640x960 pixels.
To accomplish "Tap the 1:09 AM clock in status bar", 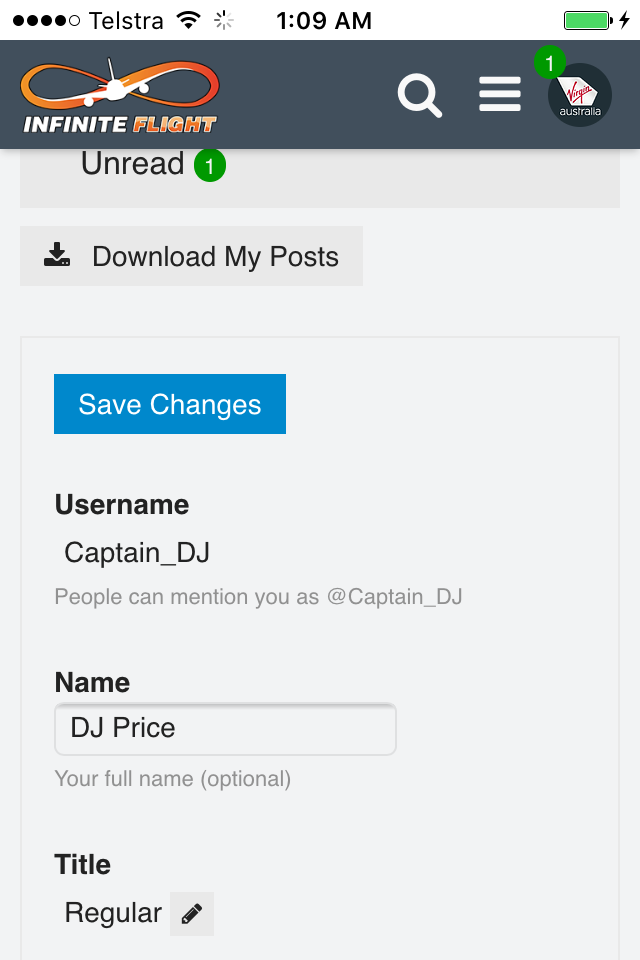I will (323, 20).
